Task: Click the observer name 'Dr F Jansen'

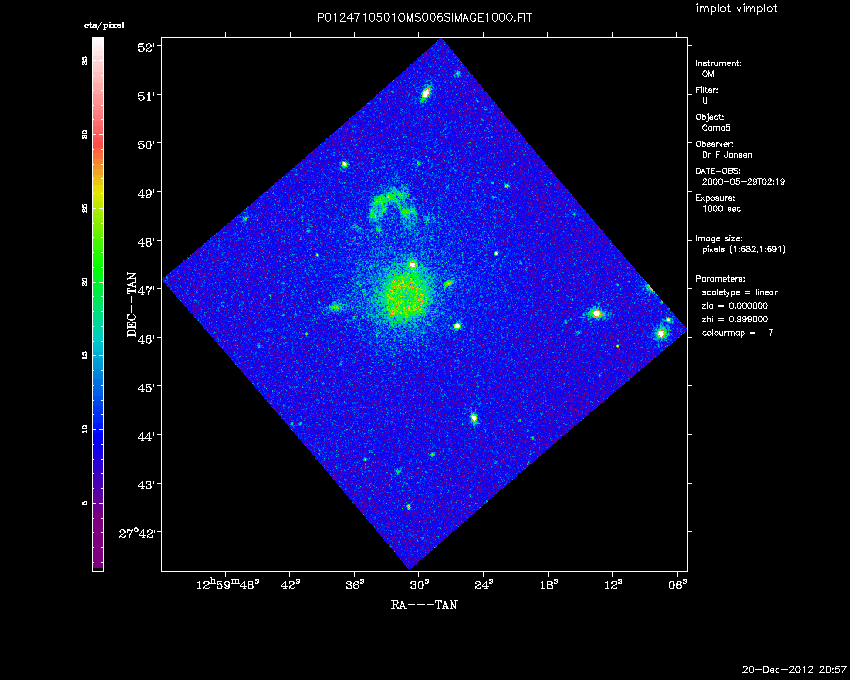Action: [727, 155]
